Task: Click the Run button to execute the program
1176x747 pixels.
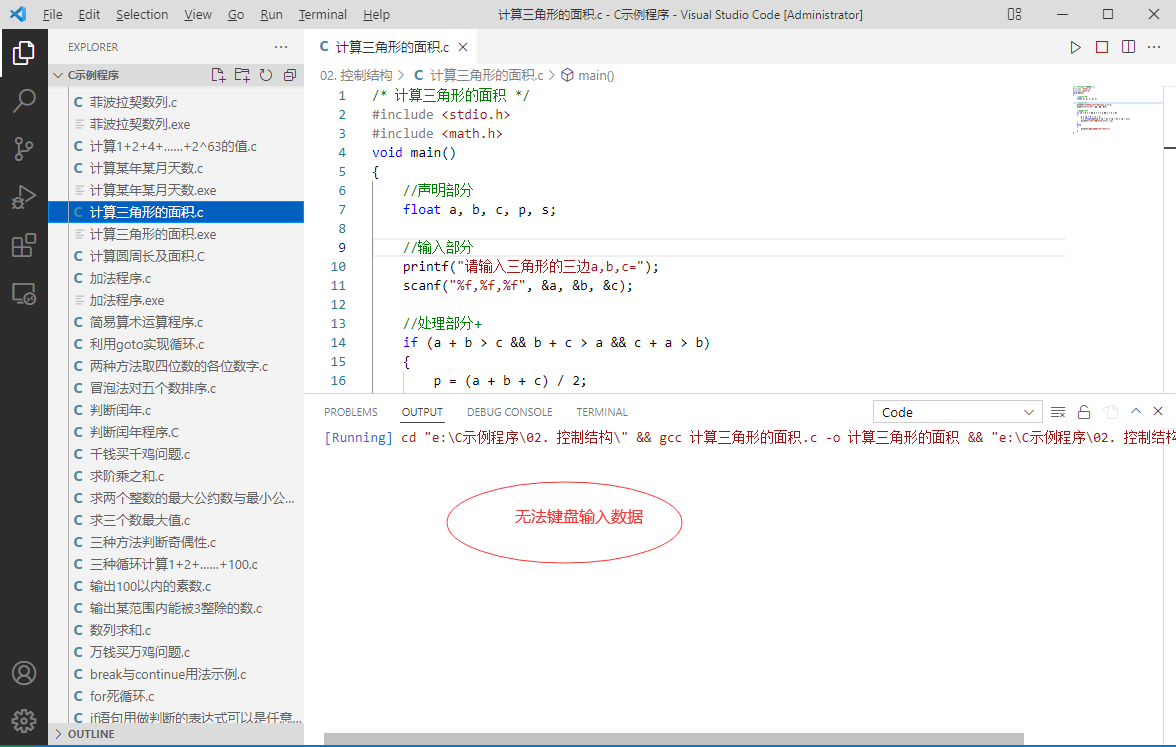Action: 1075,46
